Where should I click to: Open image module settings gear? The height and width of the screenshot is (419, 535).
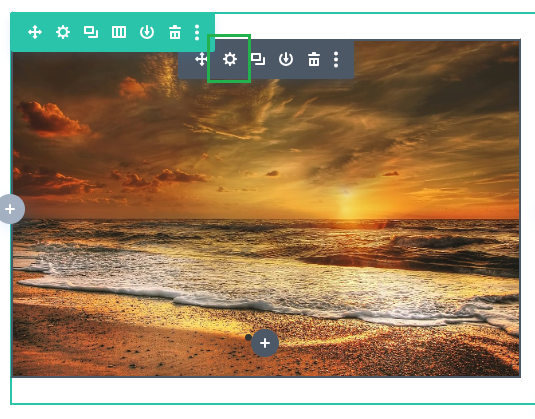230,59
